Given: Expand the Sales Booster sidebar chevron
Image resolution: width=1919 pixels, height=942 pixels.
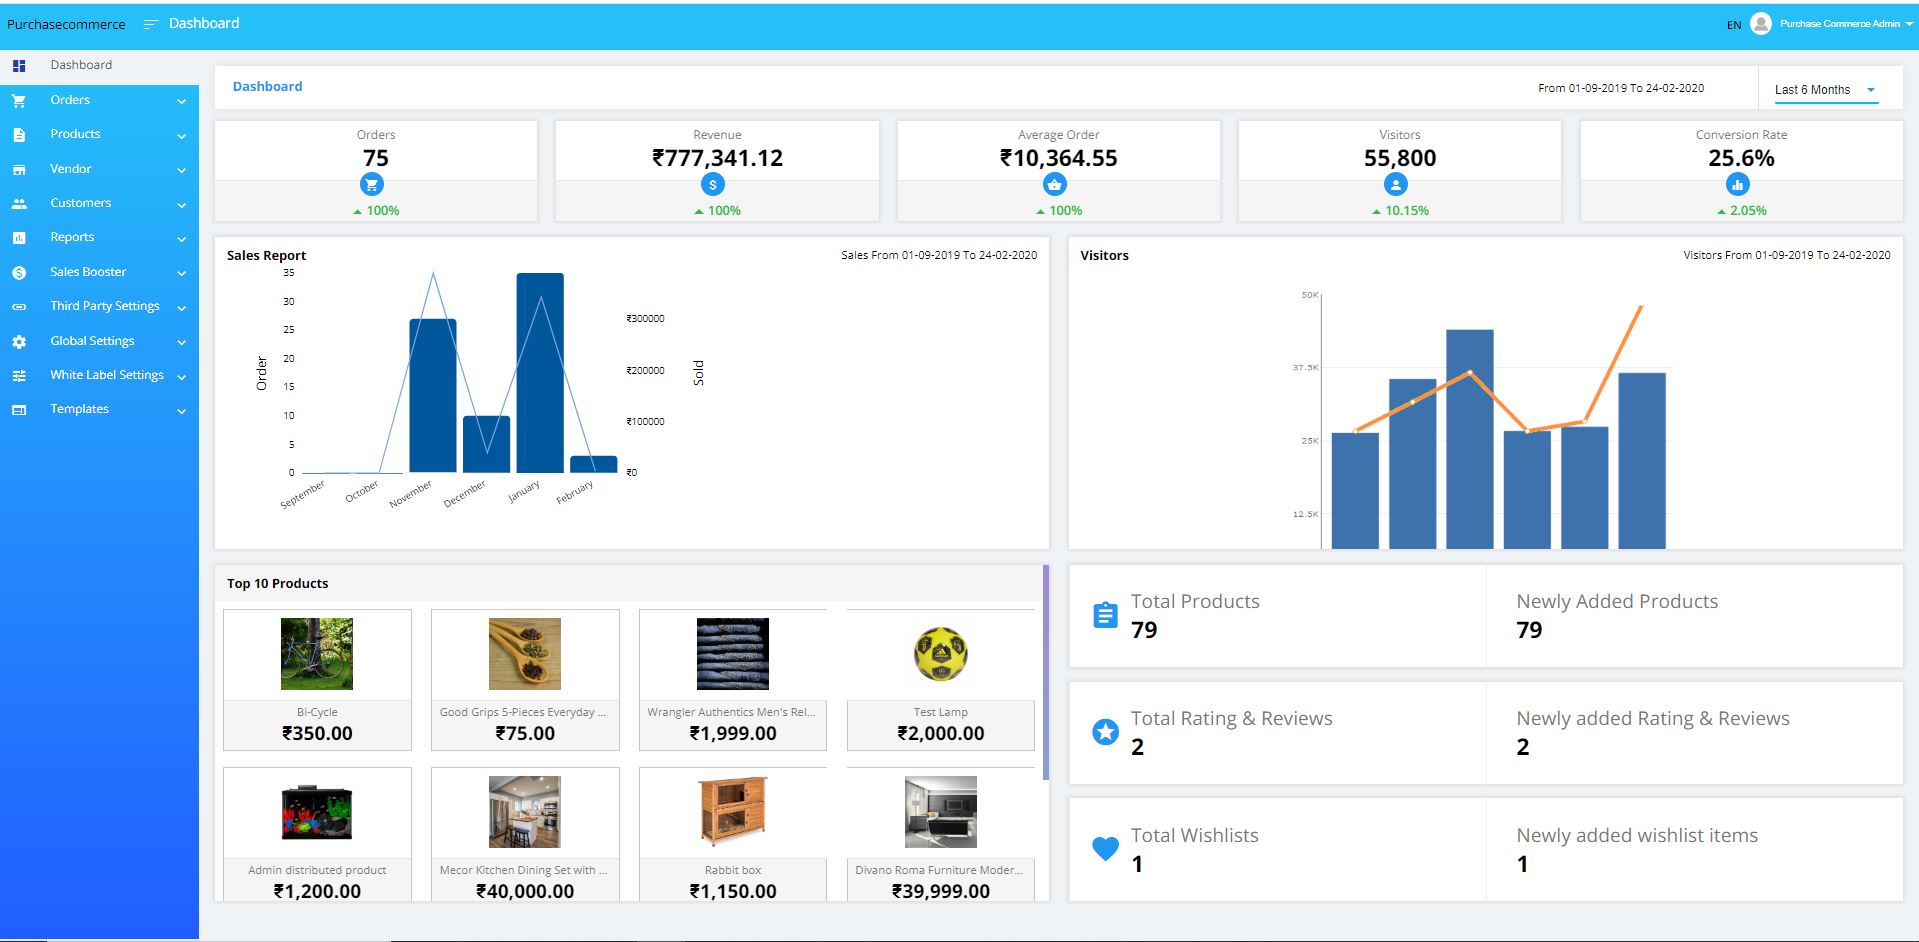Looking at the screenshot, I should pos(181,273).
